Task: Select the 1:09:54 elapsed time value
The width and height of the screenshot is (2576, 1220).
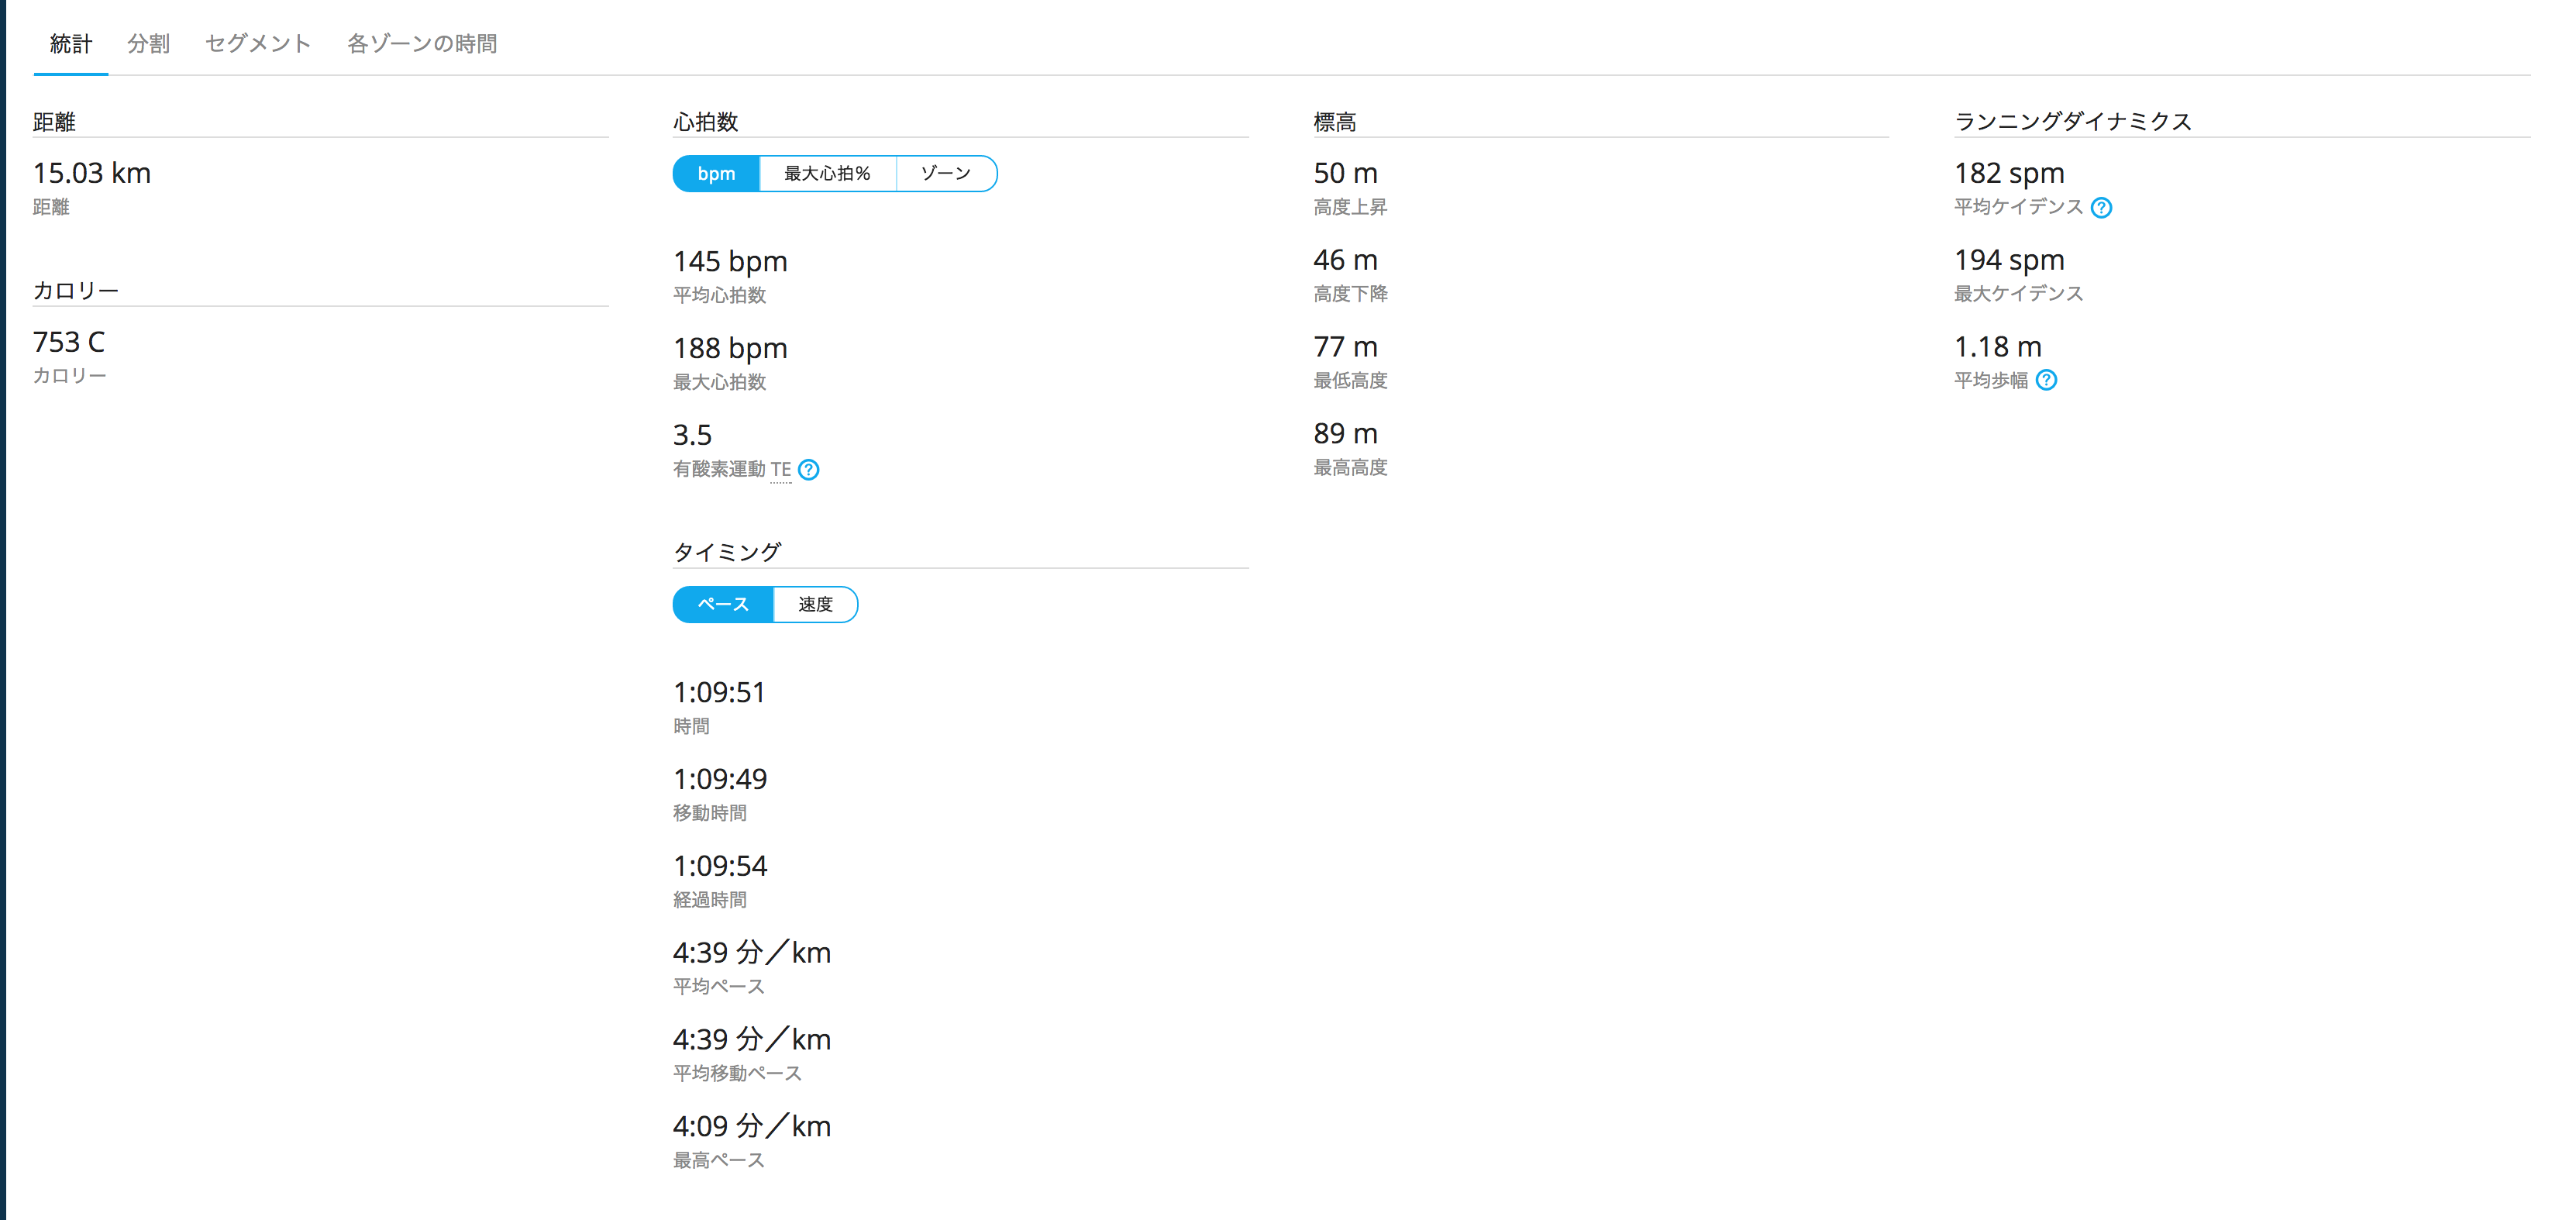Action: pos(720,866)
